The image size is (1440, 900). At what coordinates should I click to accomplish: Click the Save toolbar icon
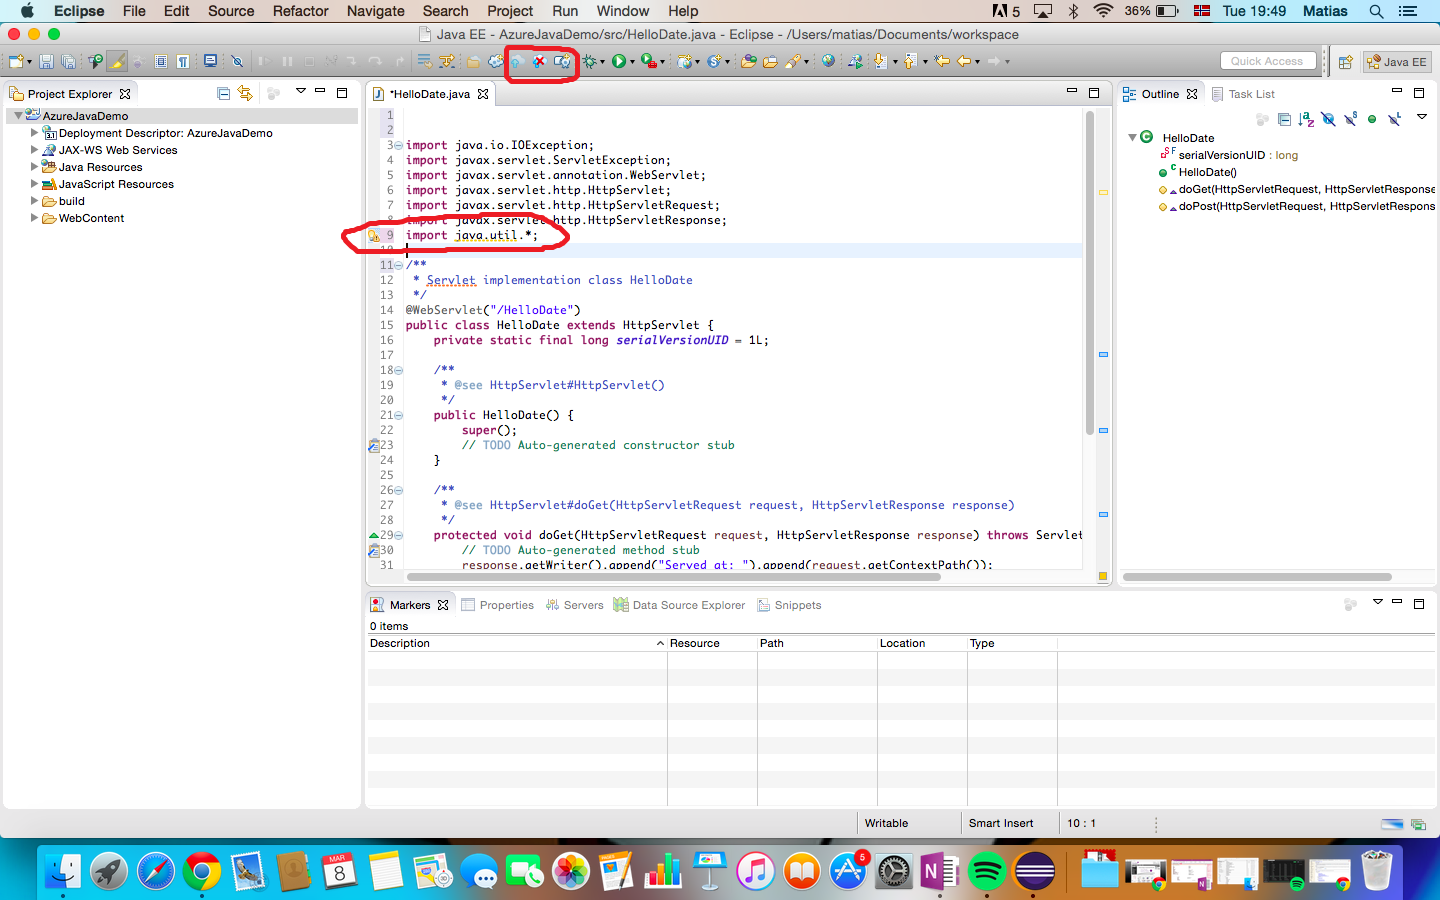coord(46,61)
